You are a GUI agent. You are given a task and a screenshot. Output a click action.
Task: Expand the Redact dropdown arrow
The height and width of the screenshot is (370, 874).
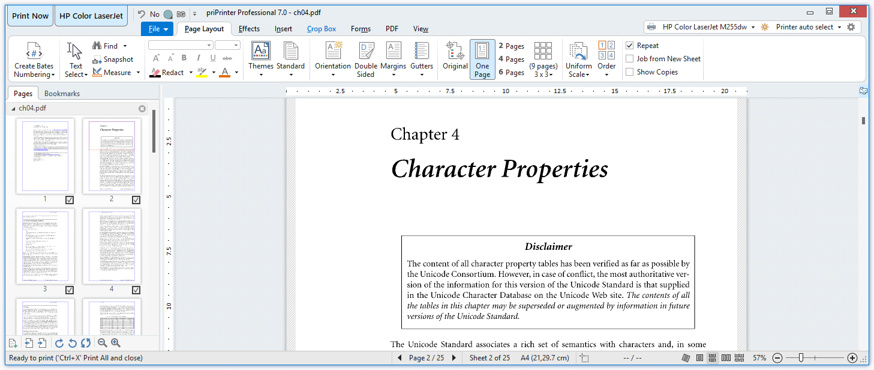[191, 72]
